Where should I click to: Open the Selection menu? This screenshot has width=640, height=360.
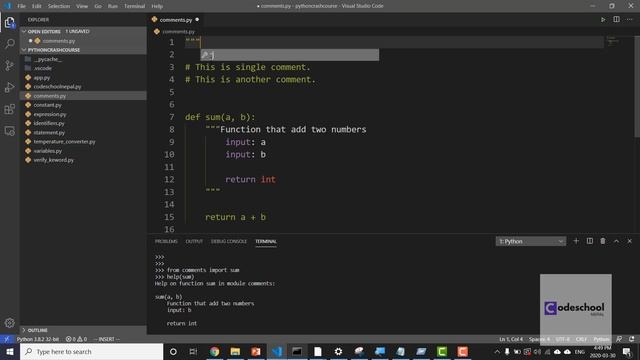point(59,6)
